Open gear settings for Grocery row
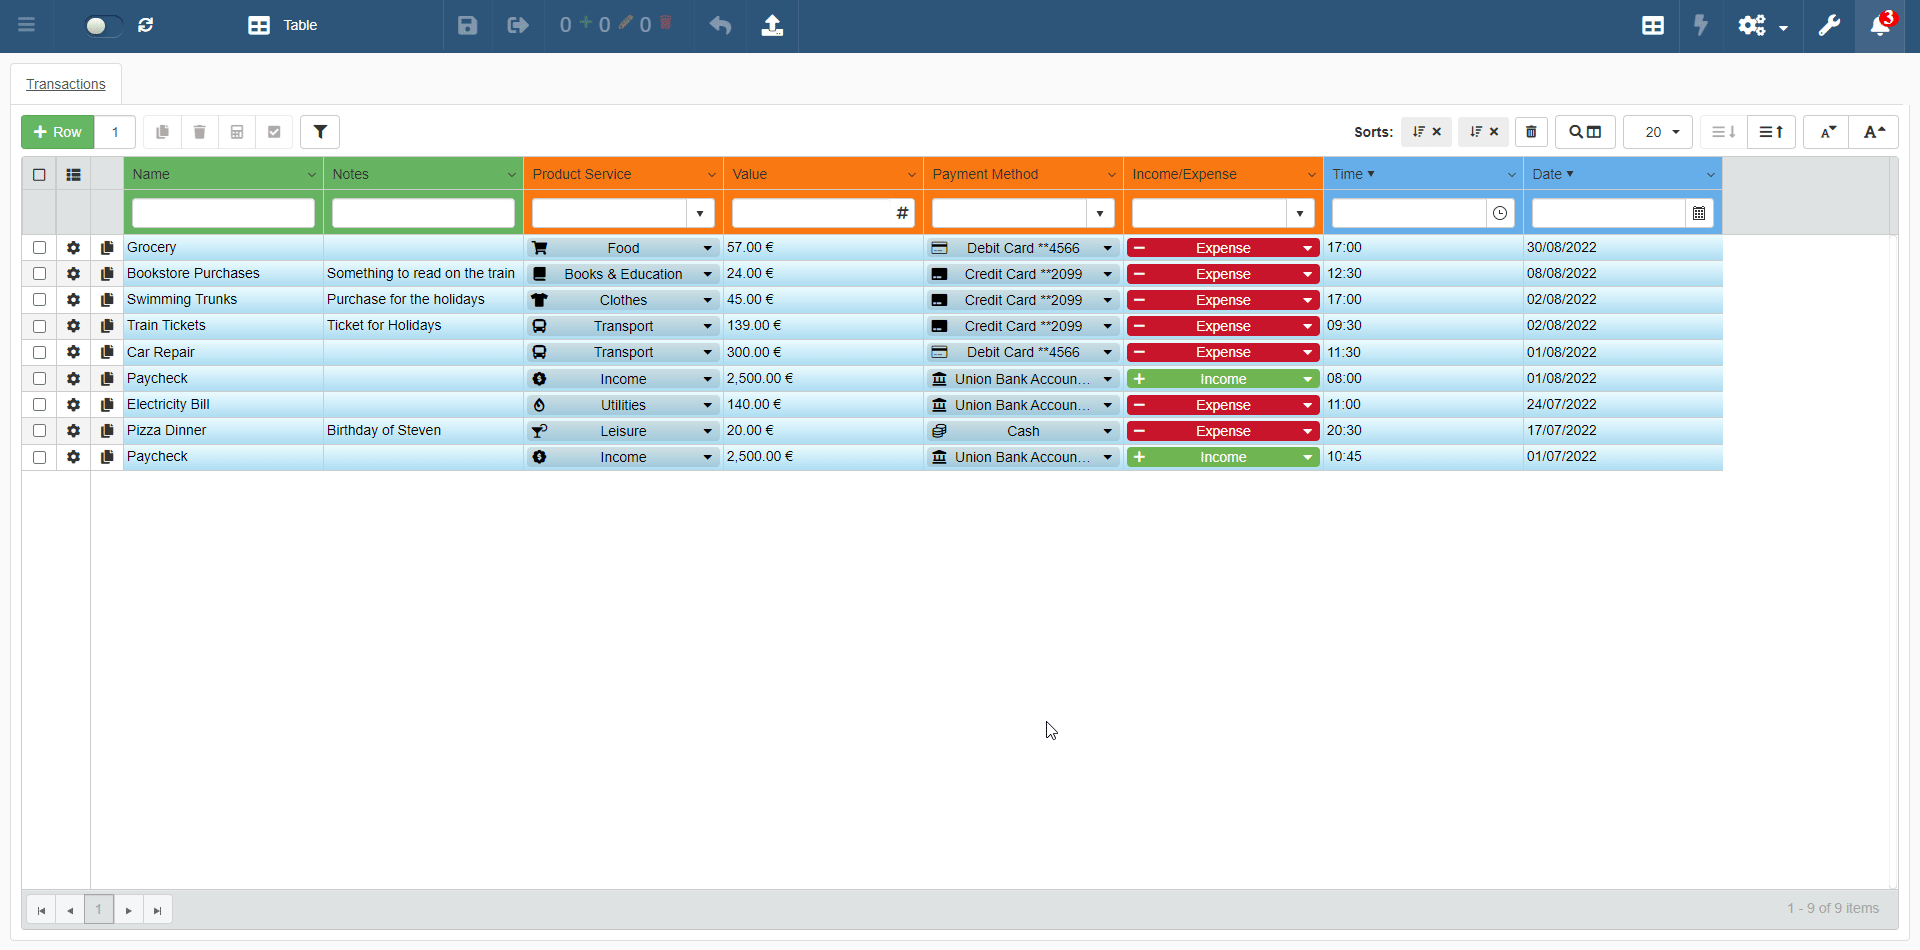 click(x=73, y=248)
